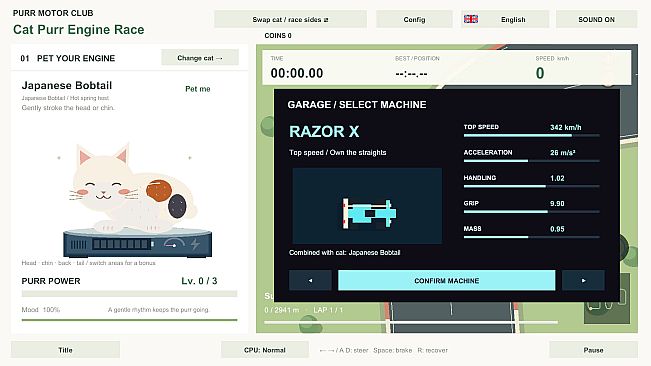Screen dimensions: 651x366
Task: Click the gauge dial on the engine base
Action: [174, 244]
